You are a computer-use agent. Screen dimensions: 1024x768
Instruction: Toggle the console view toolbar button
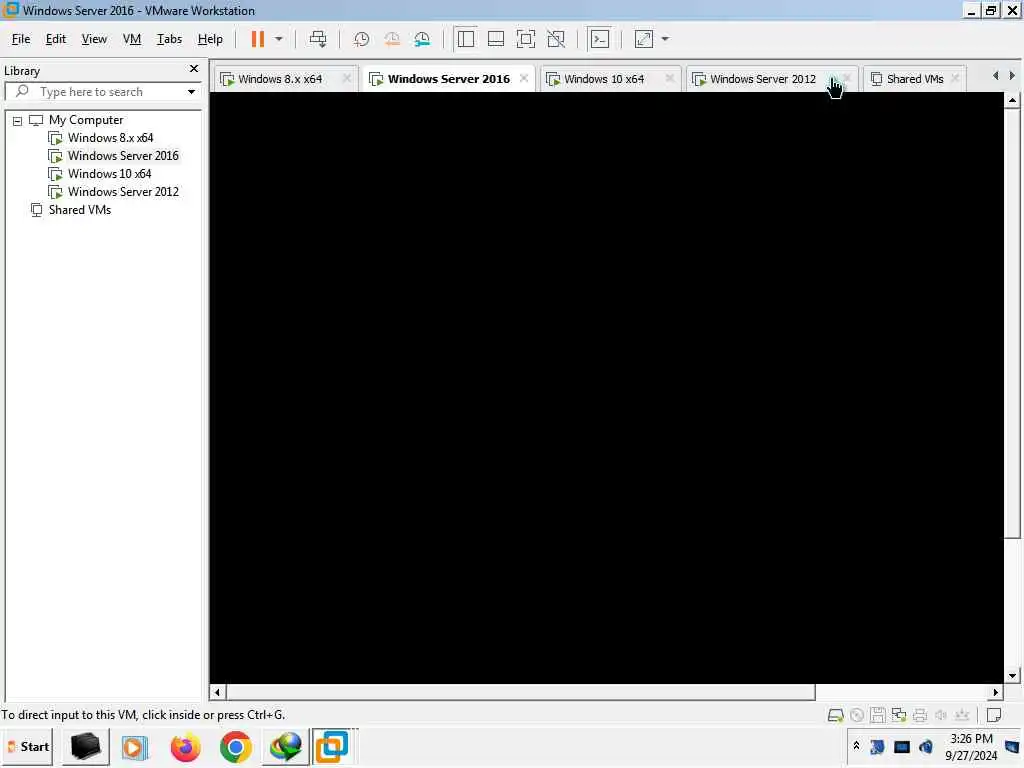pos(600,39)
